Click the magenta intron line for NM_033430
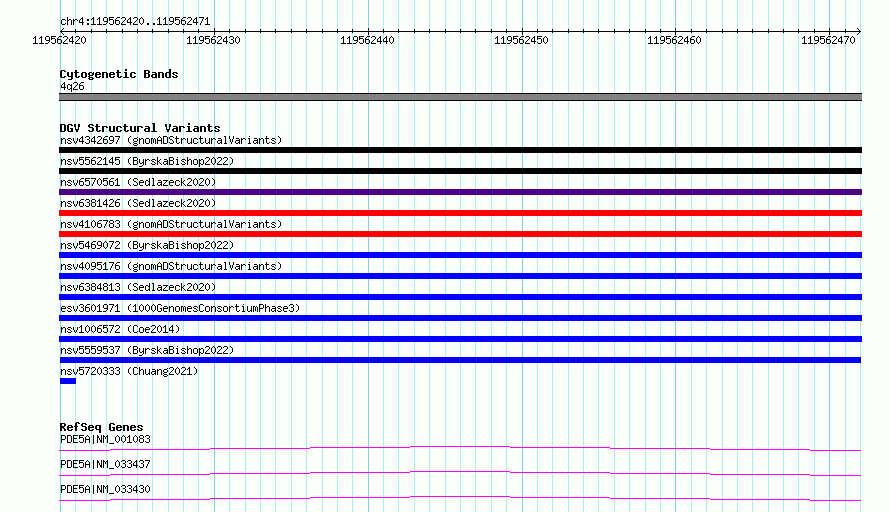The image size is (890, 512). [x=460, y=498]
